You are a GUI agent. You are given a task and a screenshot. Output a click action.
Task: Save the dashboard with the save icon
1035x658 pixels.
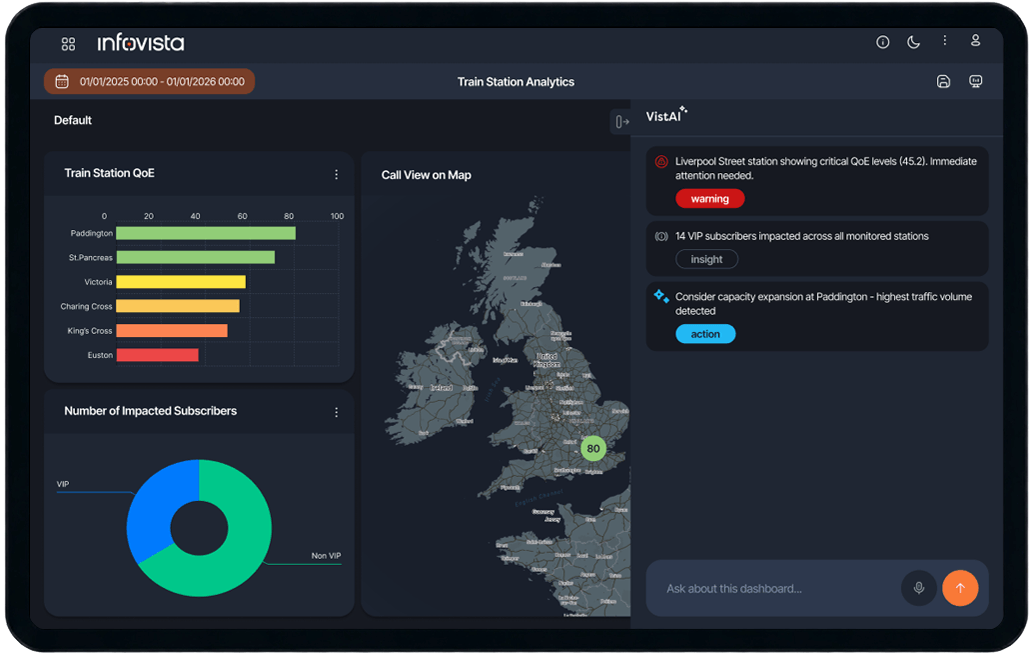point(943,81)
